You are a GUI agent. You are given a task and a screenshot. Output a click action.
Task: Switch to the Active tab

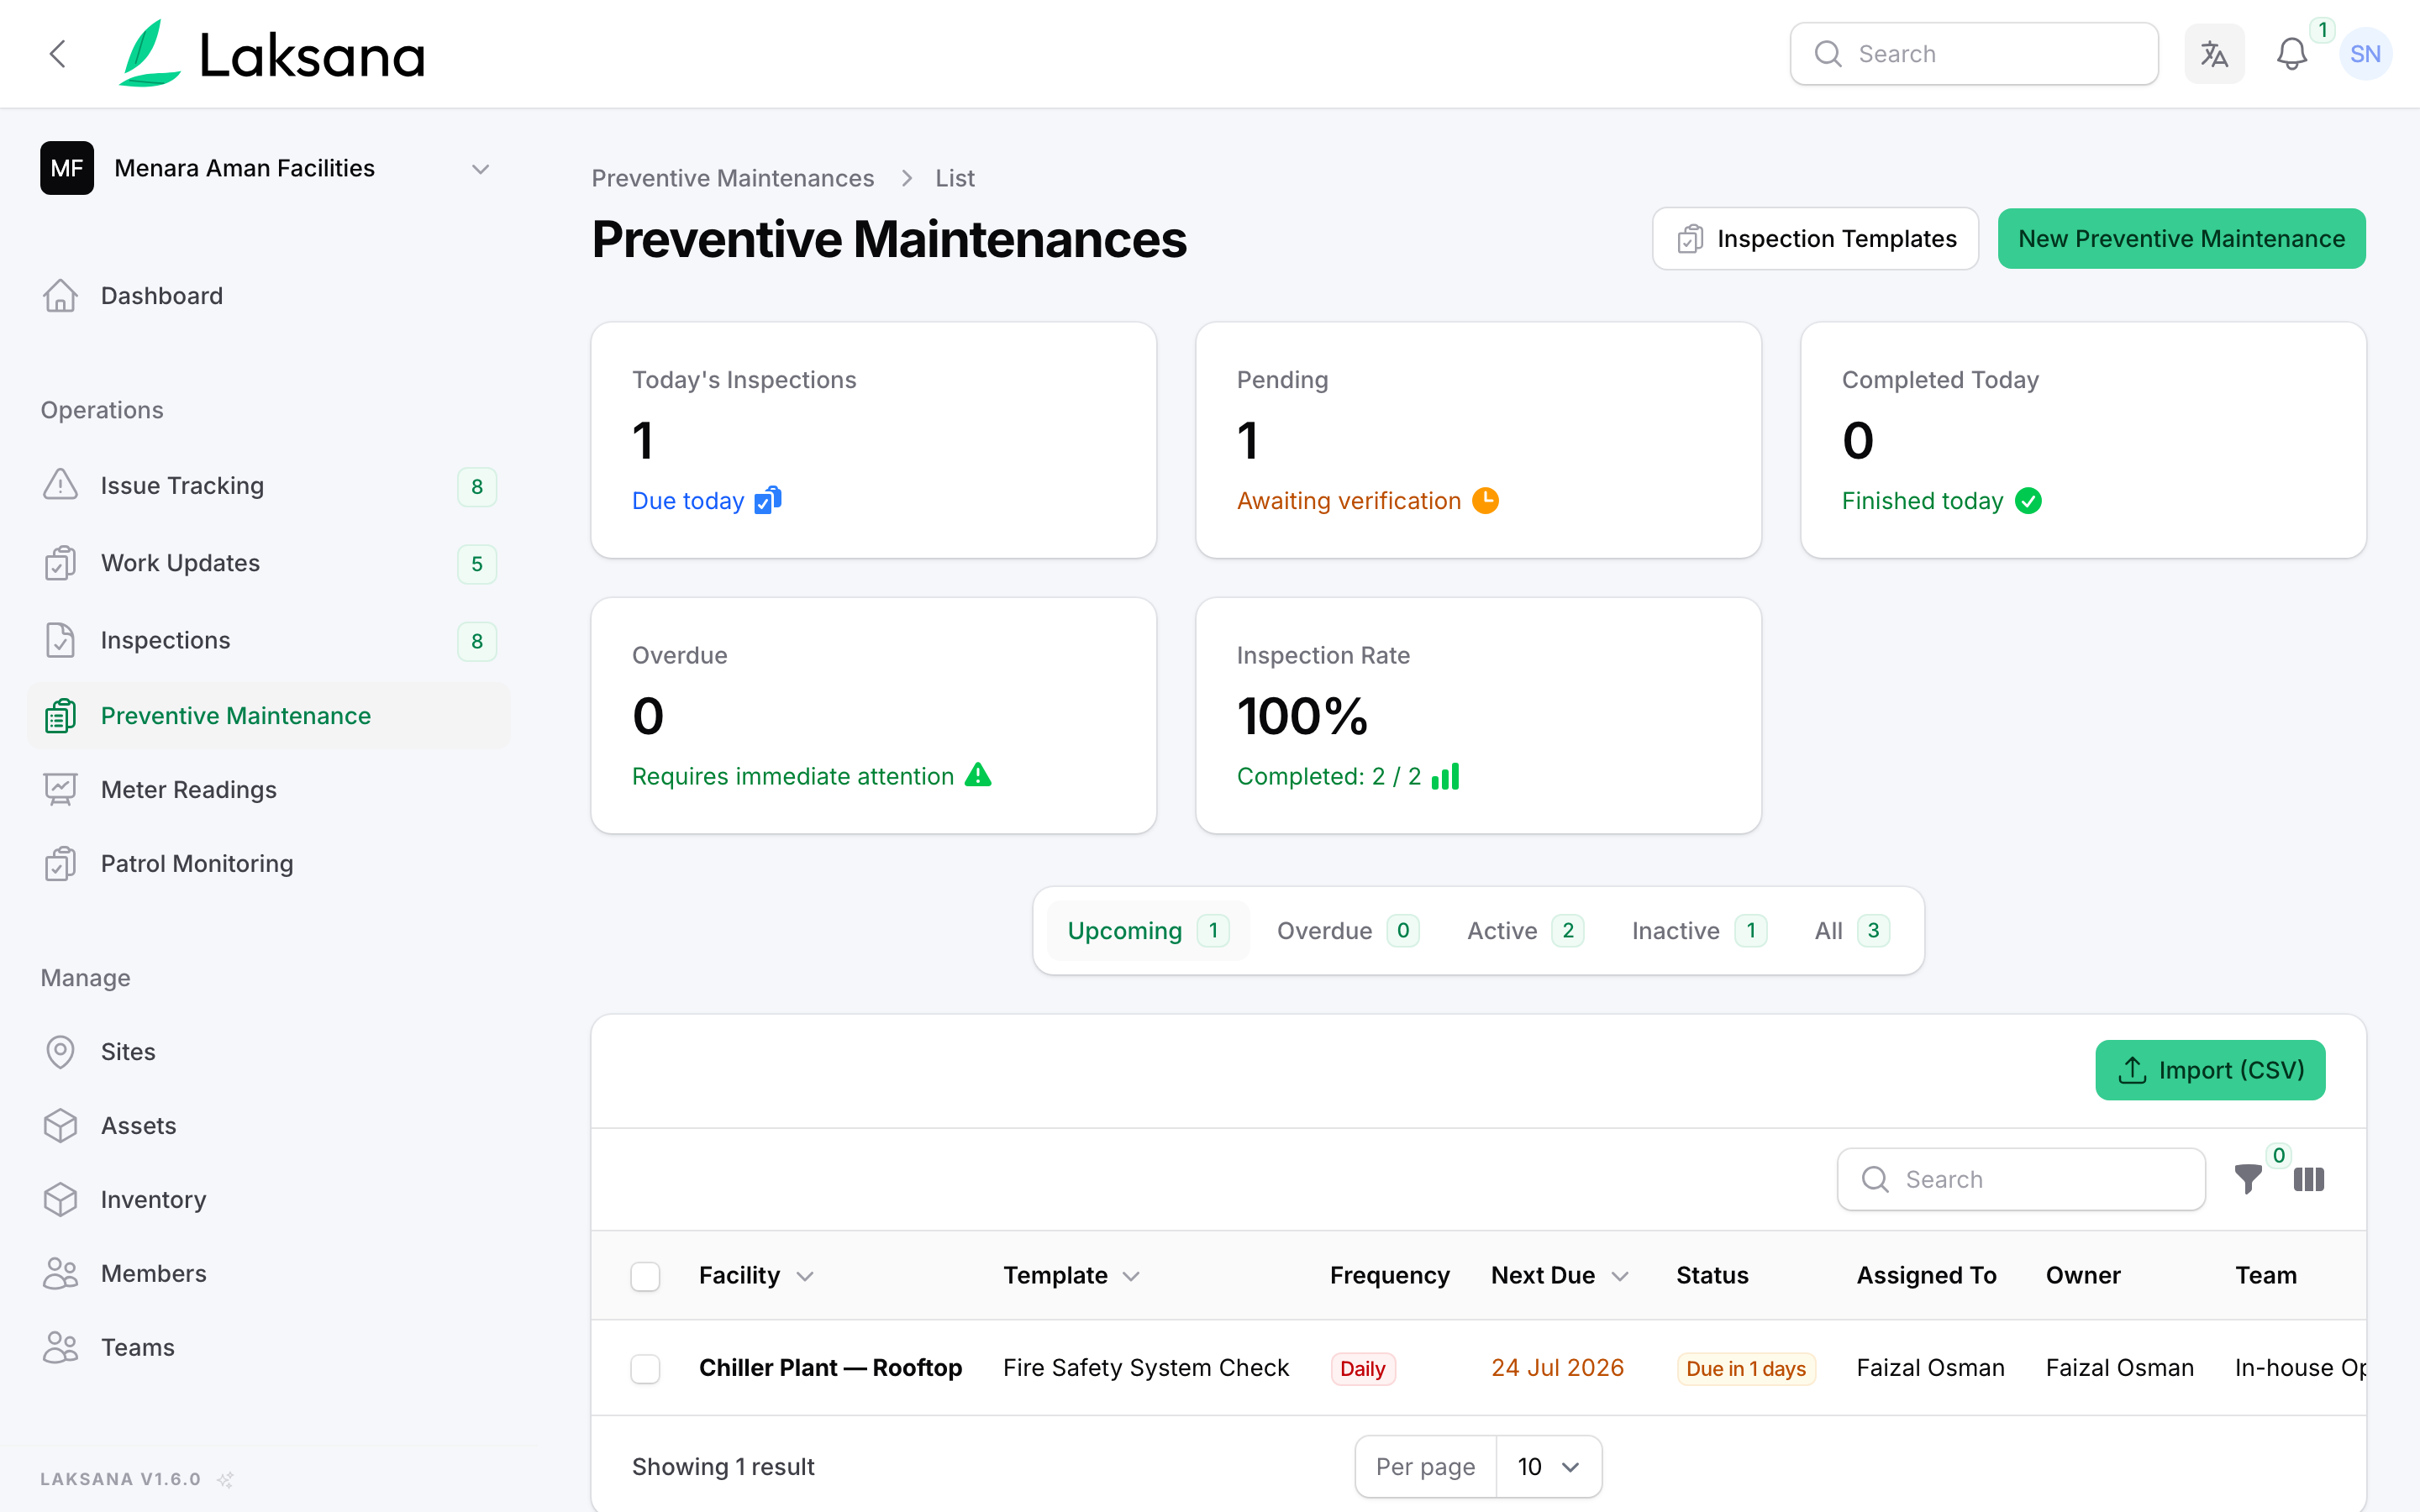coord(1525,931)
